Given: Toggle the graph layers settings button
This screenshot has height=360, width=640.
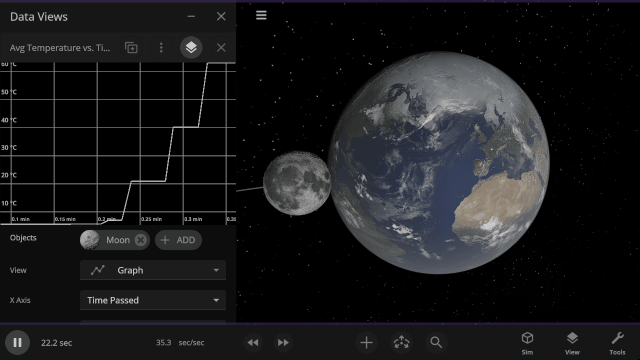Looking at the screenshot, I should coord(191,48).
